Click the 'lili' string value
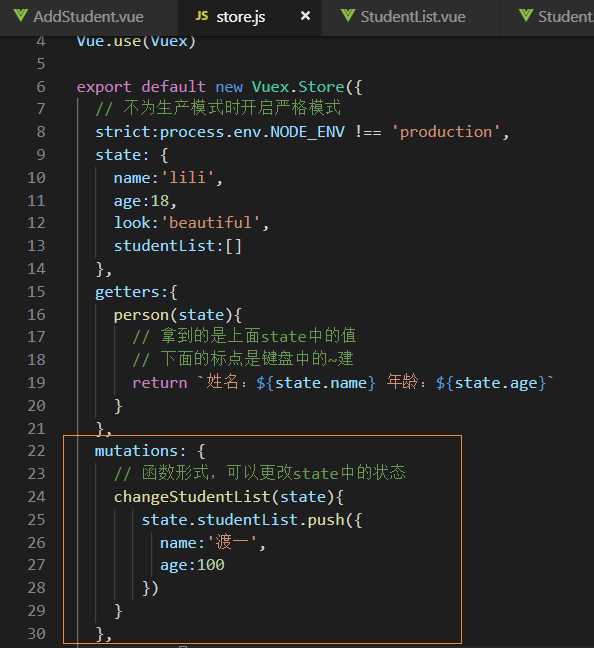Screen dimensions: 594x648 pyautogui.click(x=187, y=178)
